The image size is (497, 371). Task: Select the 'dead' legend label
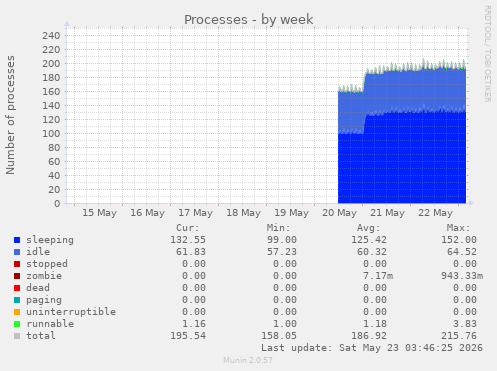pos(38,288)
